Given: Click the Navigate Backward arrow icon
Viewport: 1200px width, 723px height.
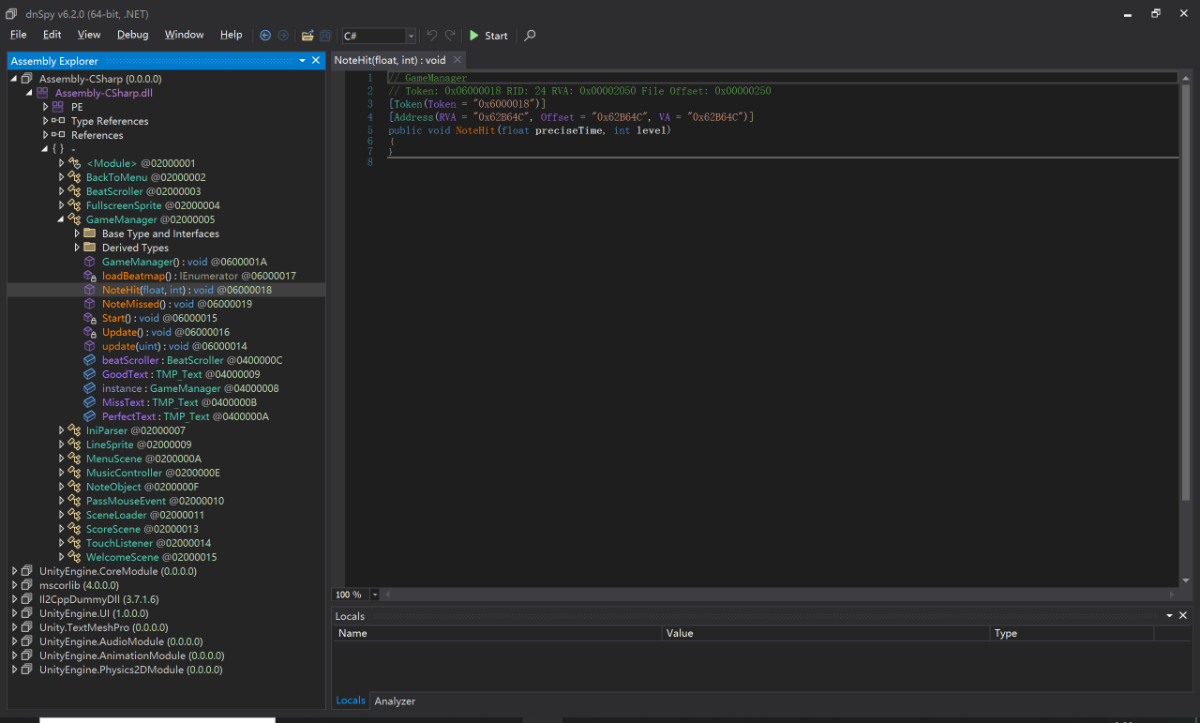Looking at the screenshot, I should coord(265,35).
